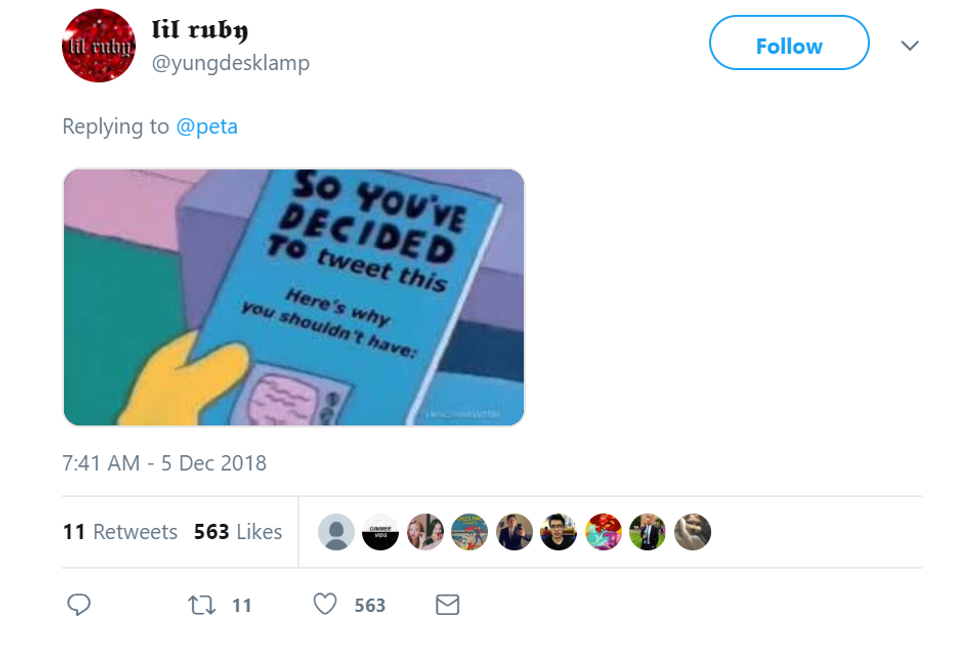Click the mirror selfie in suit avatar
Screen dimensions: 980x658
coord(514,532)
